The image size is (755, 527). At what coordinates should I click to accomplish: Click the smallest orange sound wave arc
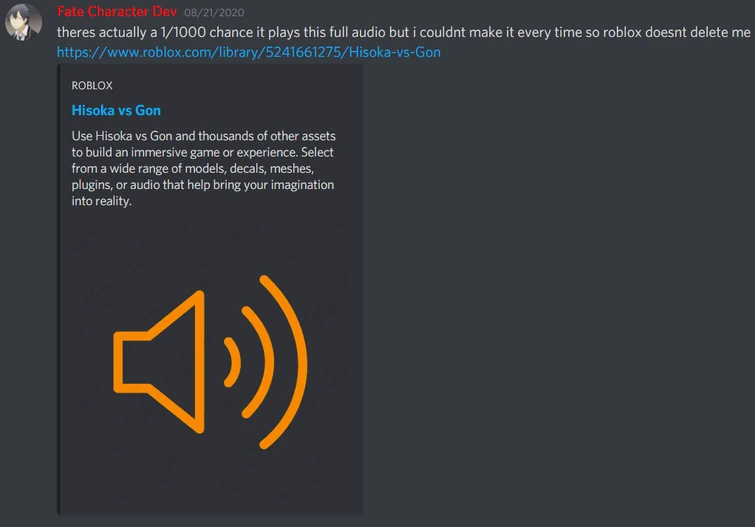click(x=234, y=362)
